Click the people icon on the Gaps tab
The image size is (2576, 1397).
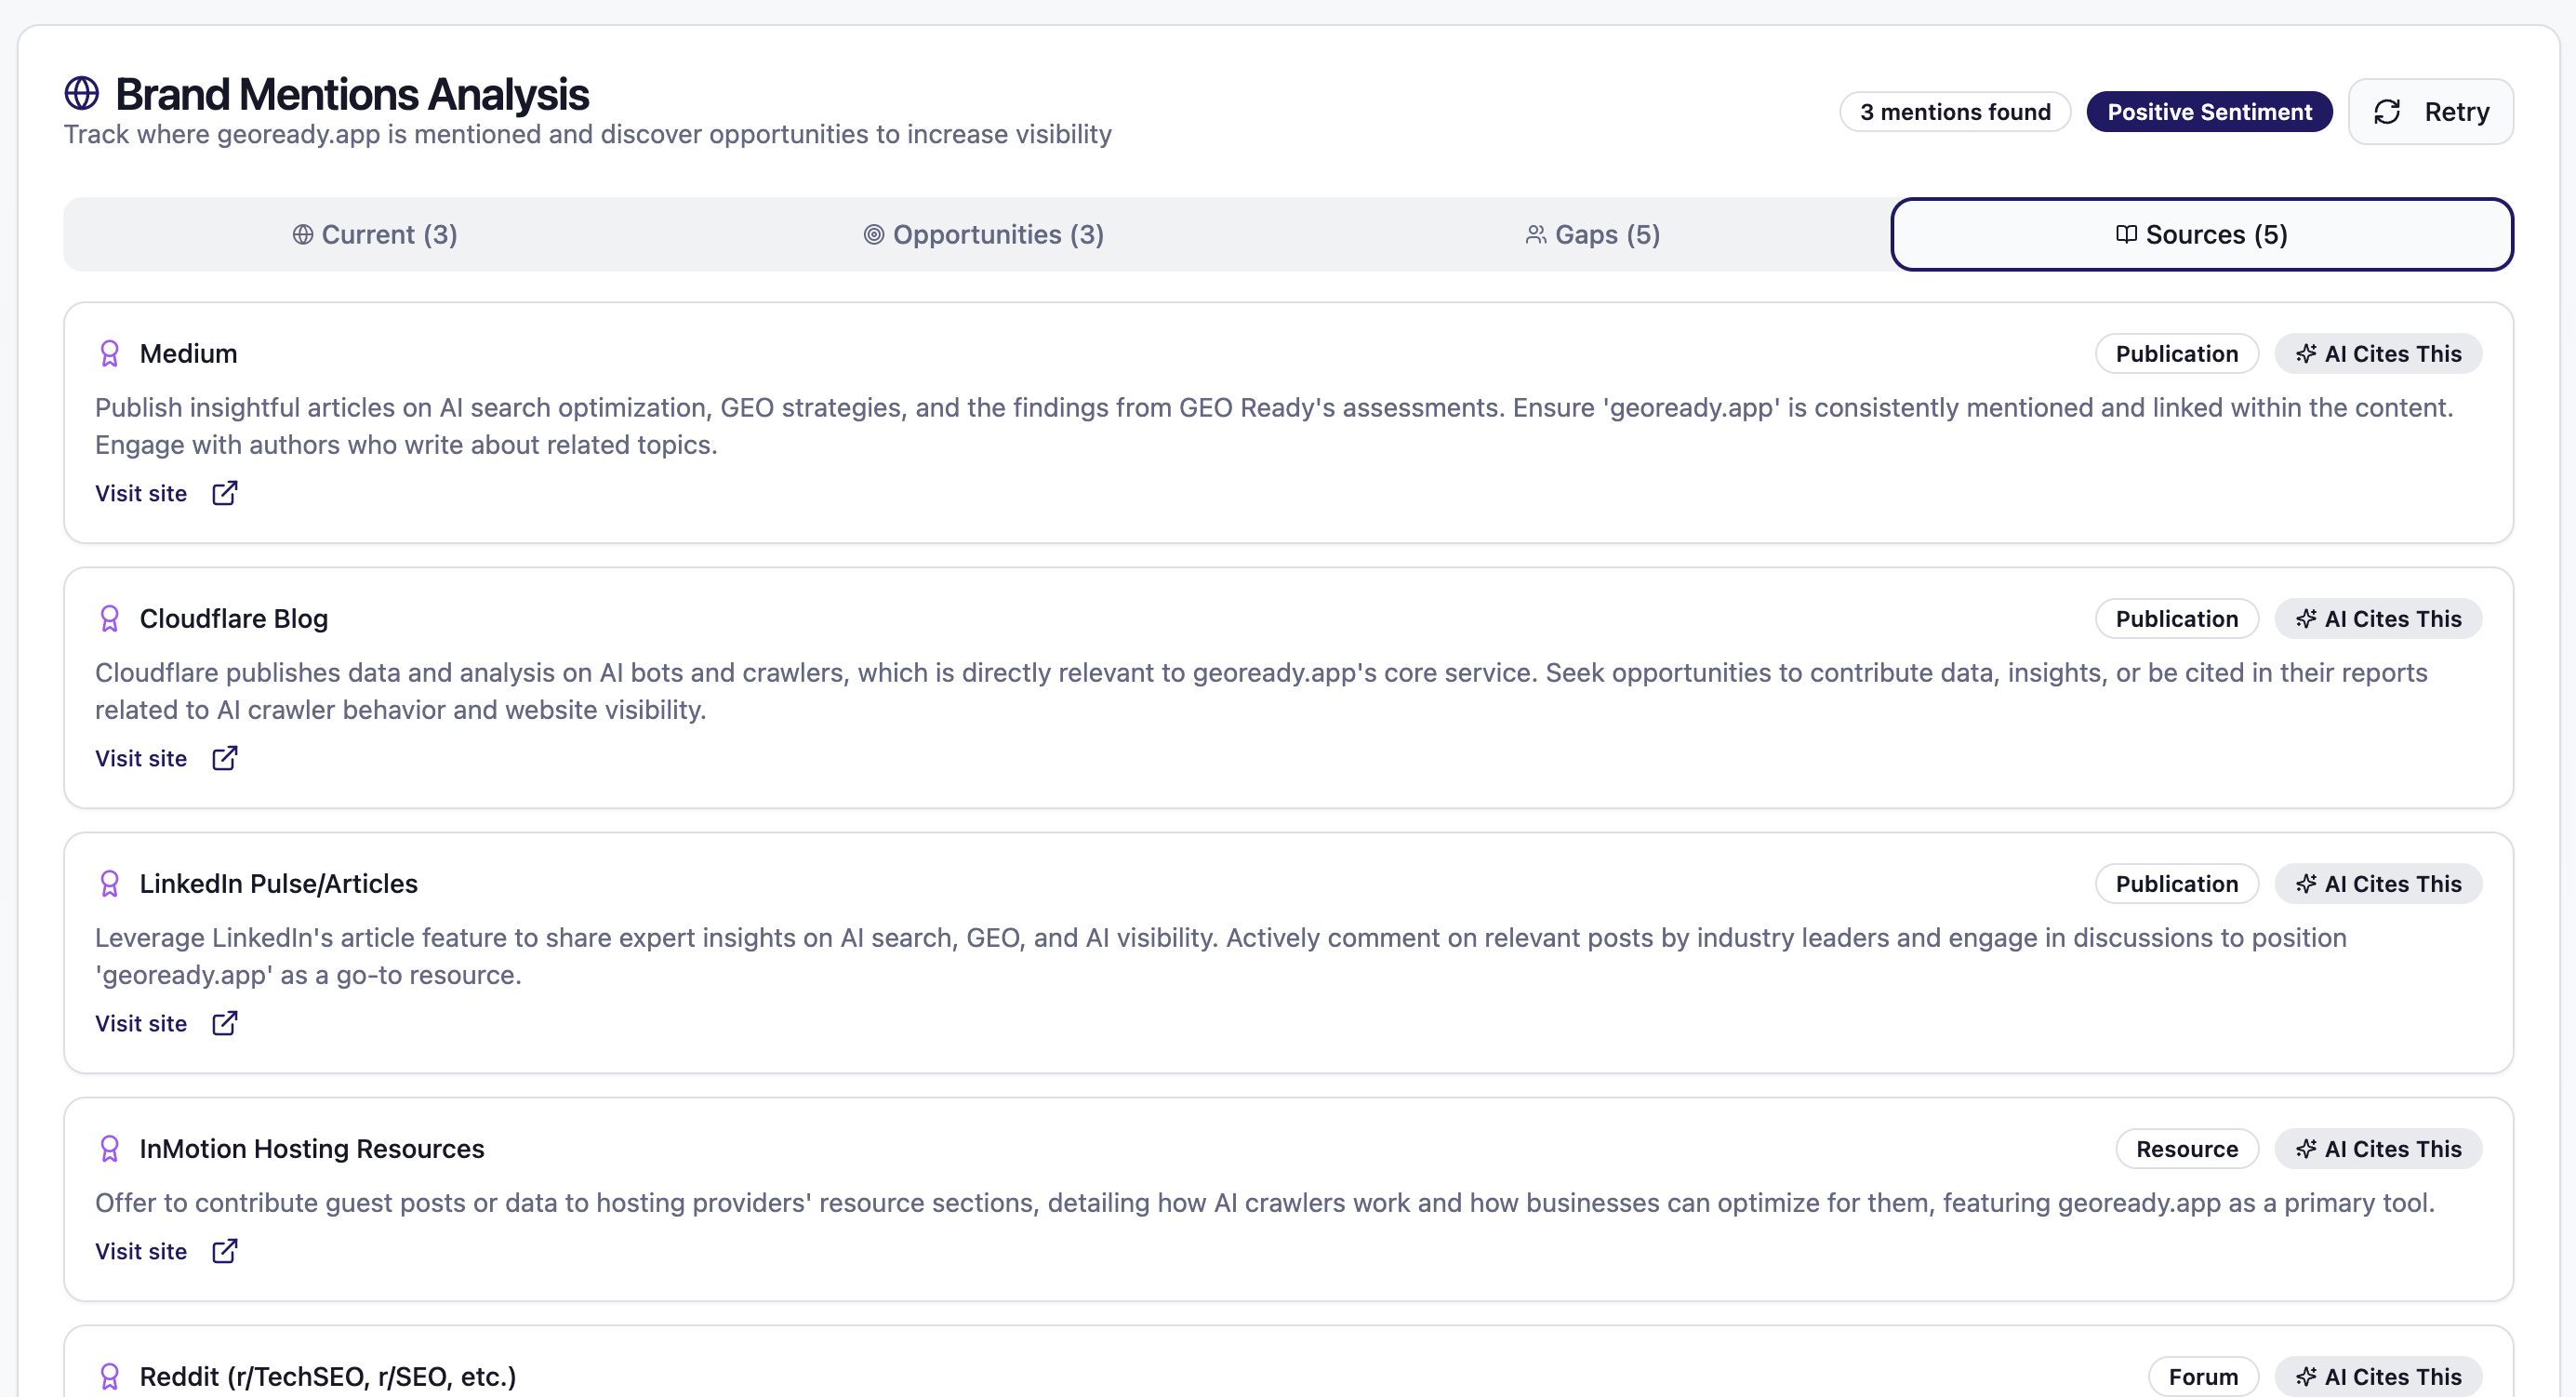coord(1535,235)
